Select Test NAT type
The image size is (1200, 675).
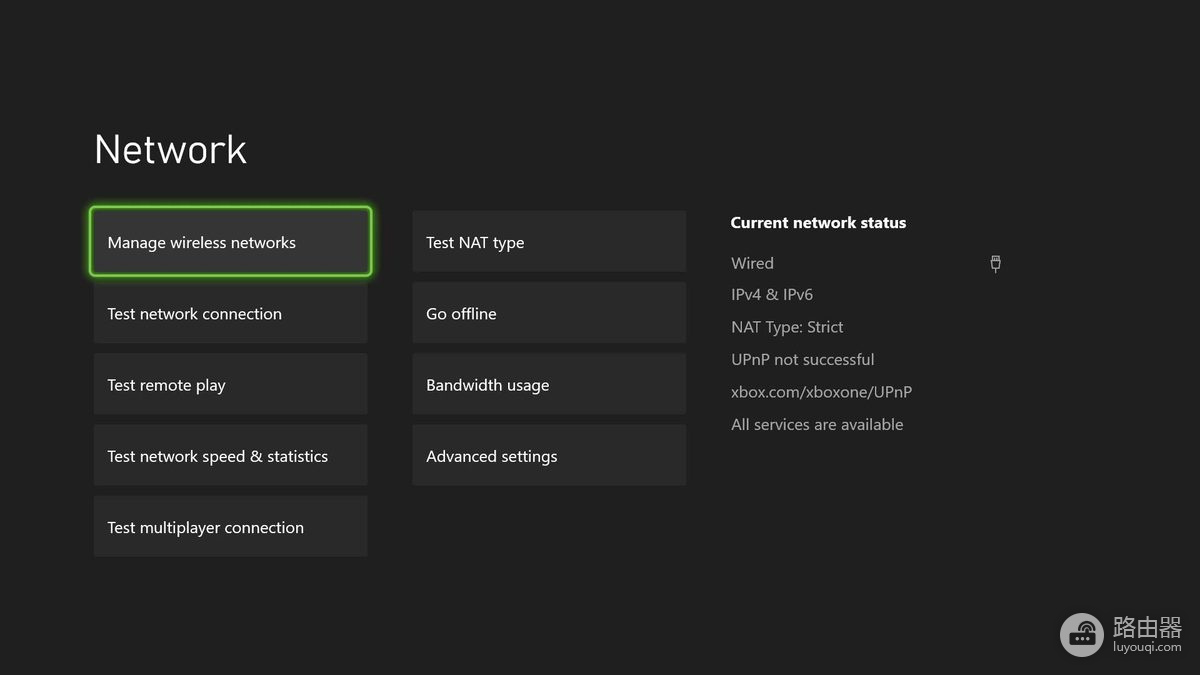click(549, 242)
